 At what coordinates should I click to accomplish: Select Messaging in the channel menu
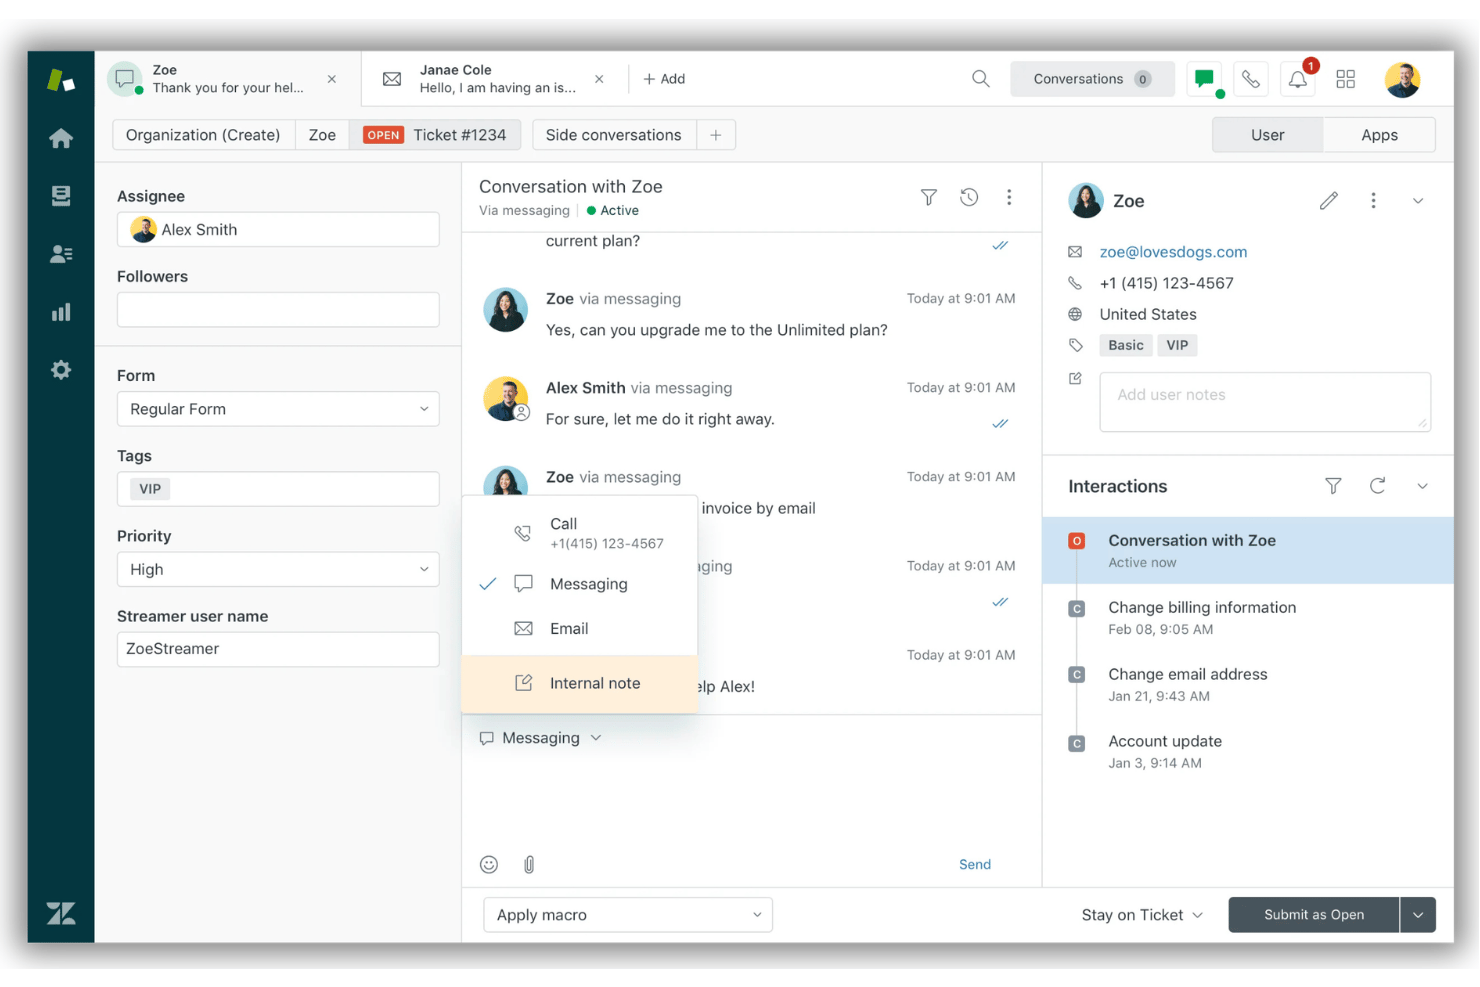pos(579,584)
